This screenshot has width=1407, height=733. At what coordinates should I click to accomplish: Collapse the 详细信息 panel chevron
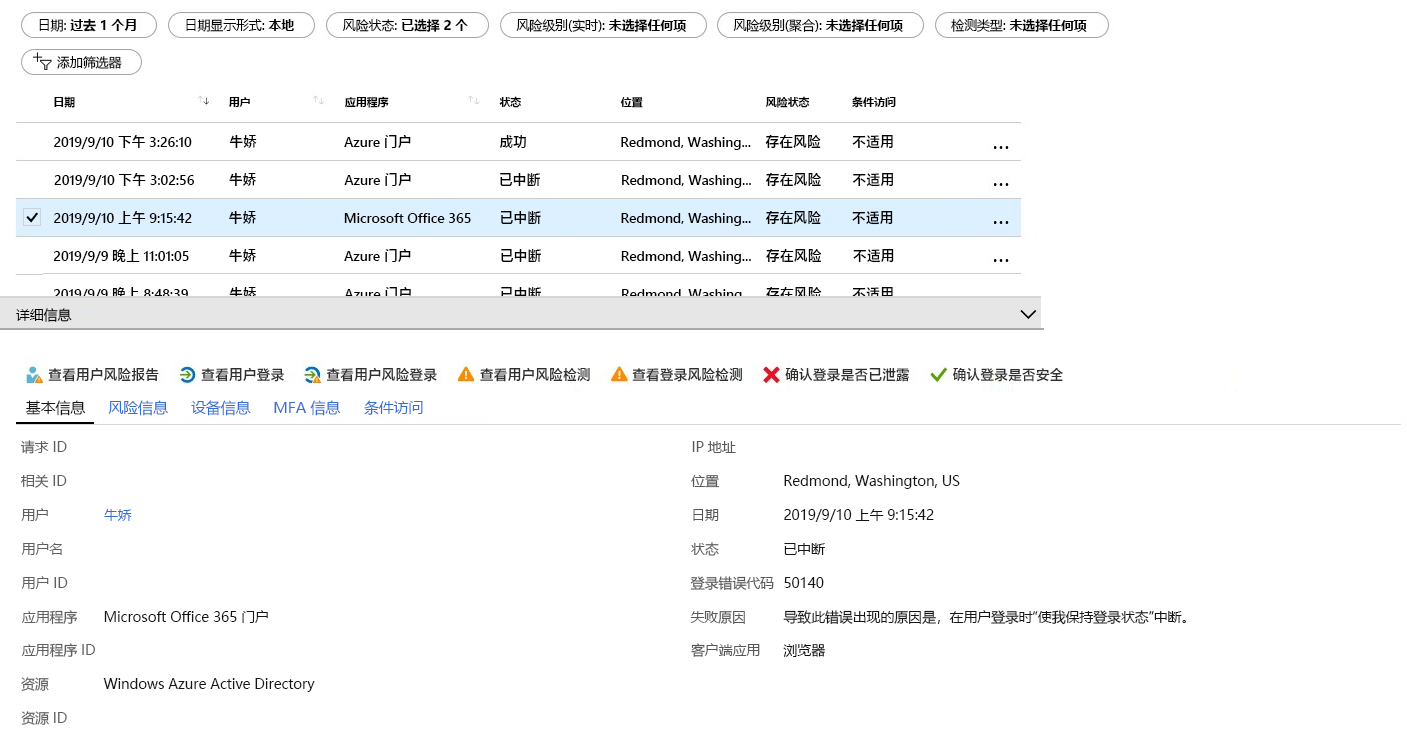pyautogui.click(x=1028, y=314)
